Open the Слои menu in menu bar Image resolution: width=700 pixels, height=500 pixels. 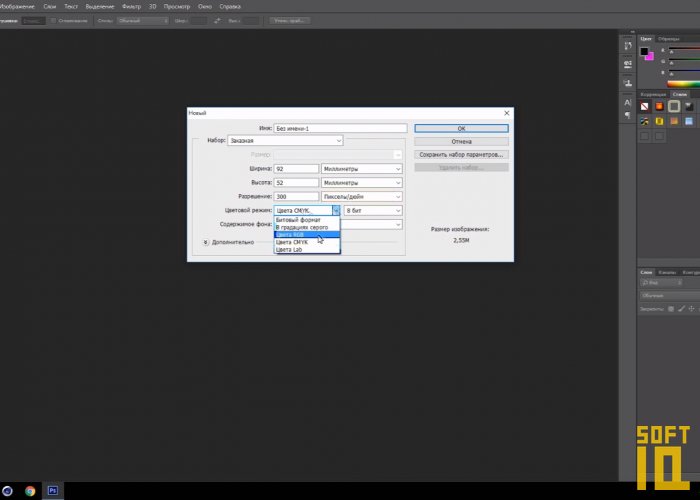[x=50, y=7]
